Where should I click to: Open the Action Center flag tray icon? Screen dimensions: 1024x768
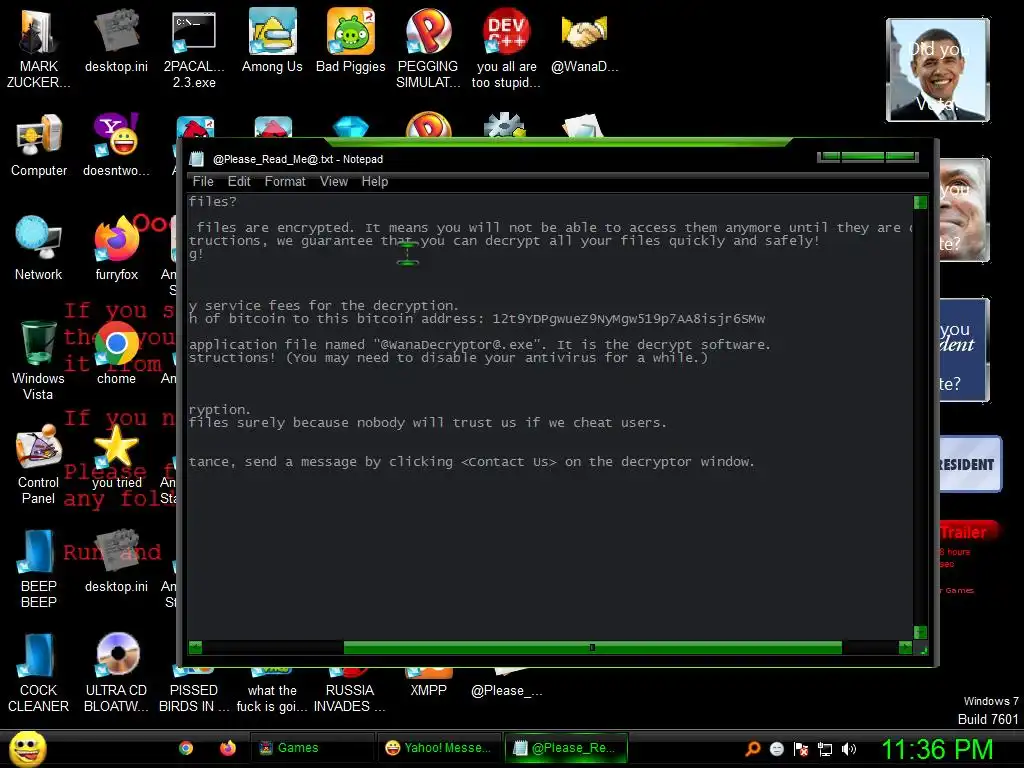pyautogui.click(x=801, y=749)
